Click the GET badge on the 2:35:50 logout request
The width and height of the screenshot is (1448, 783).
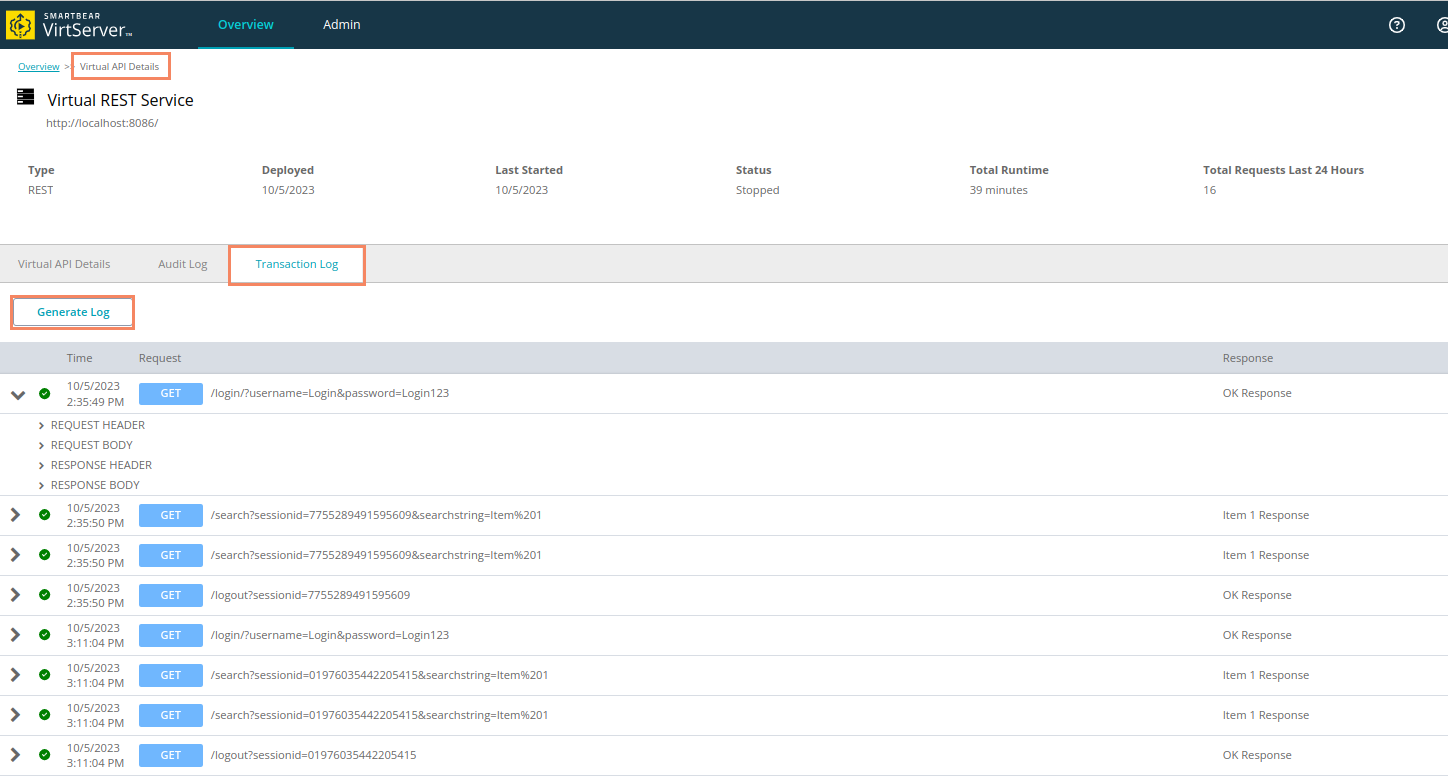(x=170, y=595)
